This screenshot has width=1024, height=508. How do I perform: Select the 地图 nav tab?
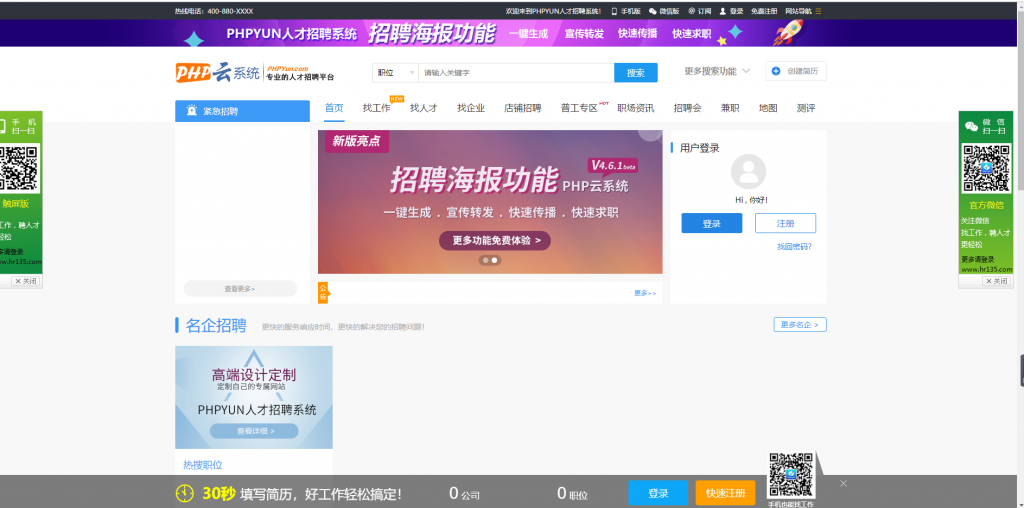[x=768, y=108]
